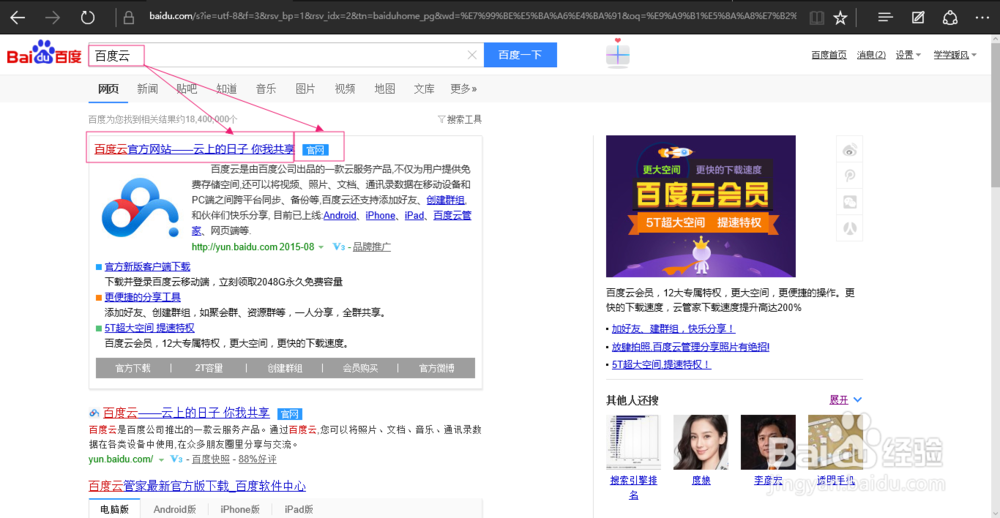Open the Edge share icon
This screenshot has width=1000, height=518.
pos(950,17)
